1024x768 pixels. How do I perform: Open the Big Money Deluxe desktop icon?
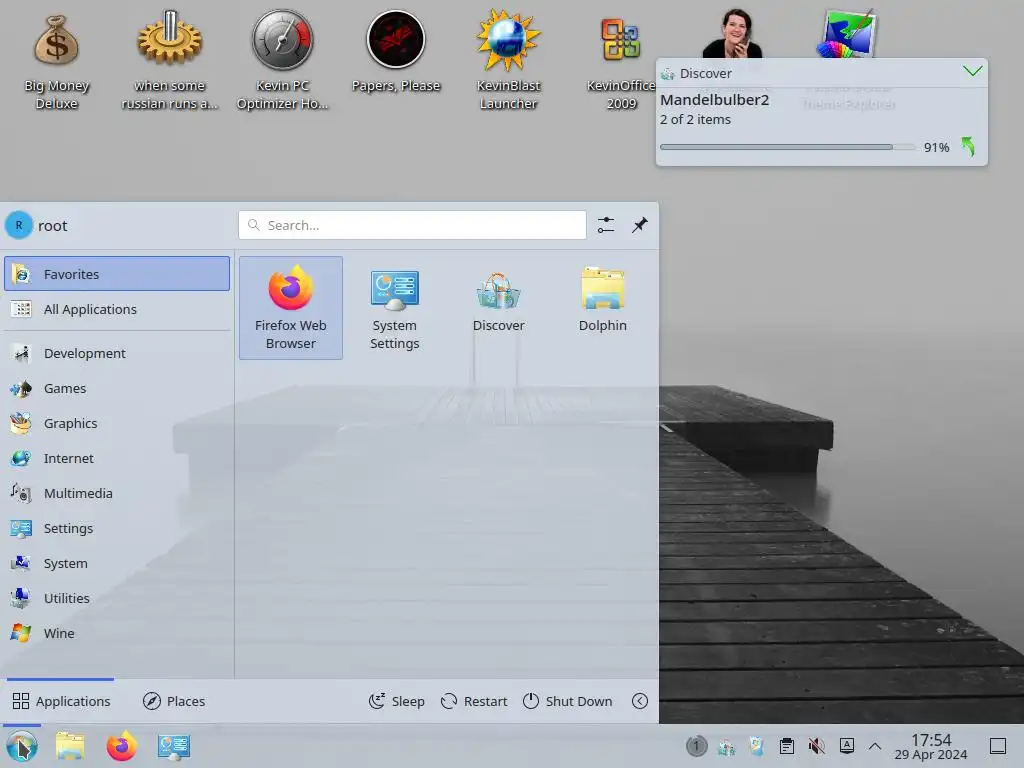(x=56, y=60)
